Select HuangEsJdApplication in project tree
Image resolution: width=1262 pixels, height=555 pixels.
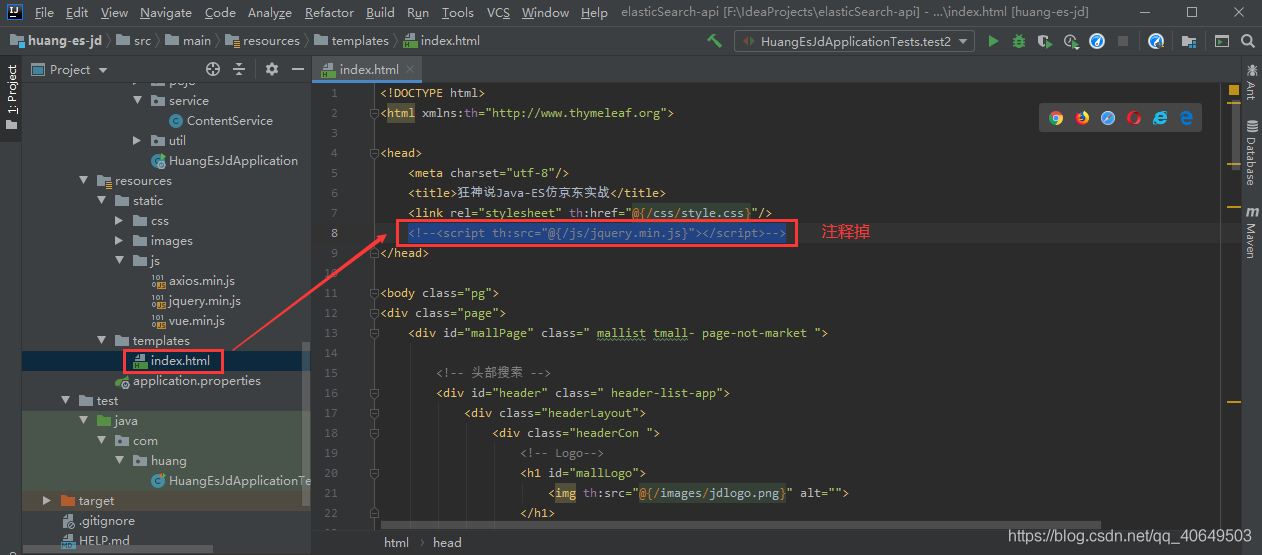(x=224, y=161)
